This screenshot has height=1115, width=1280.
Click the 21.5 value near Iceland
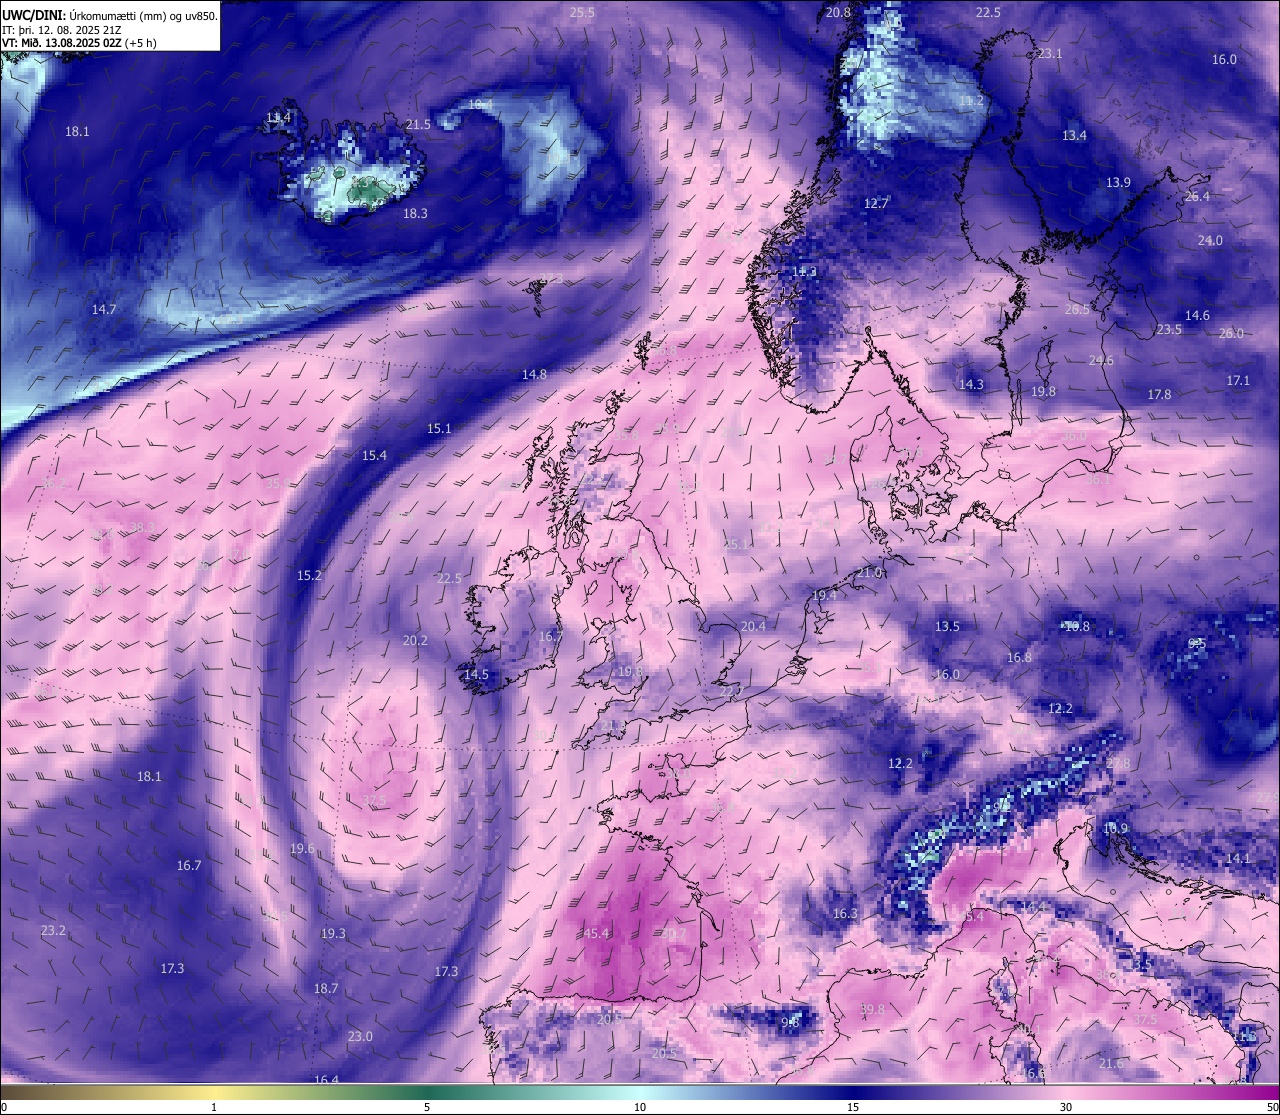418,124
